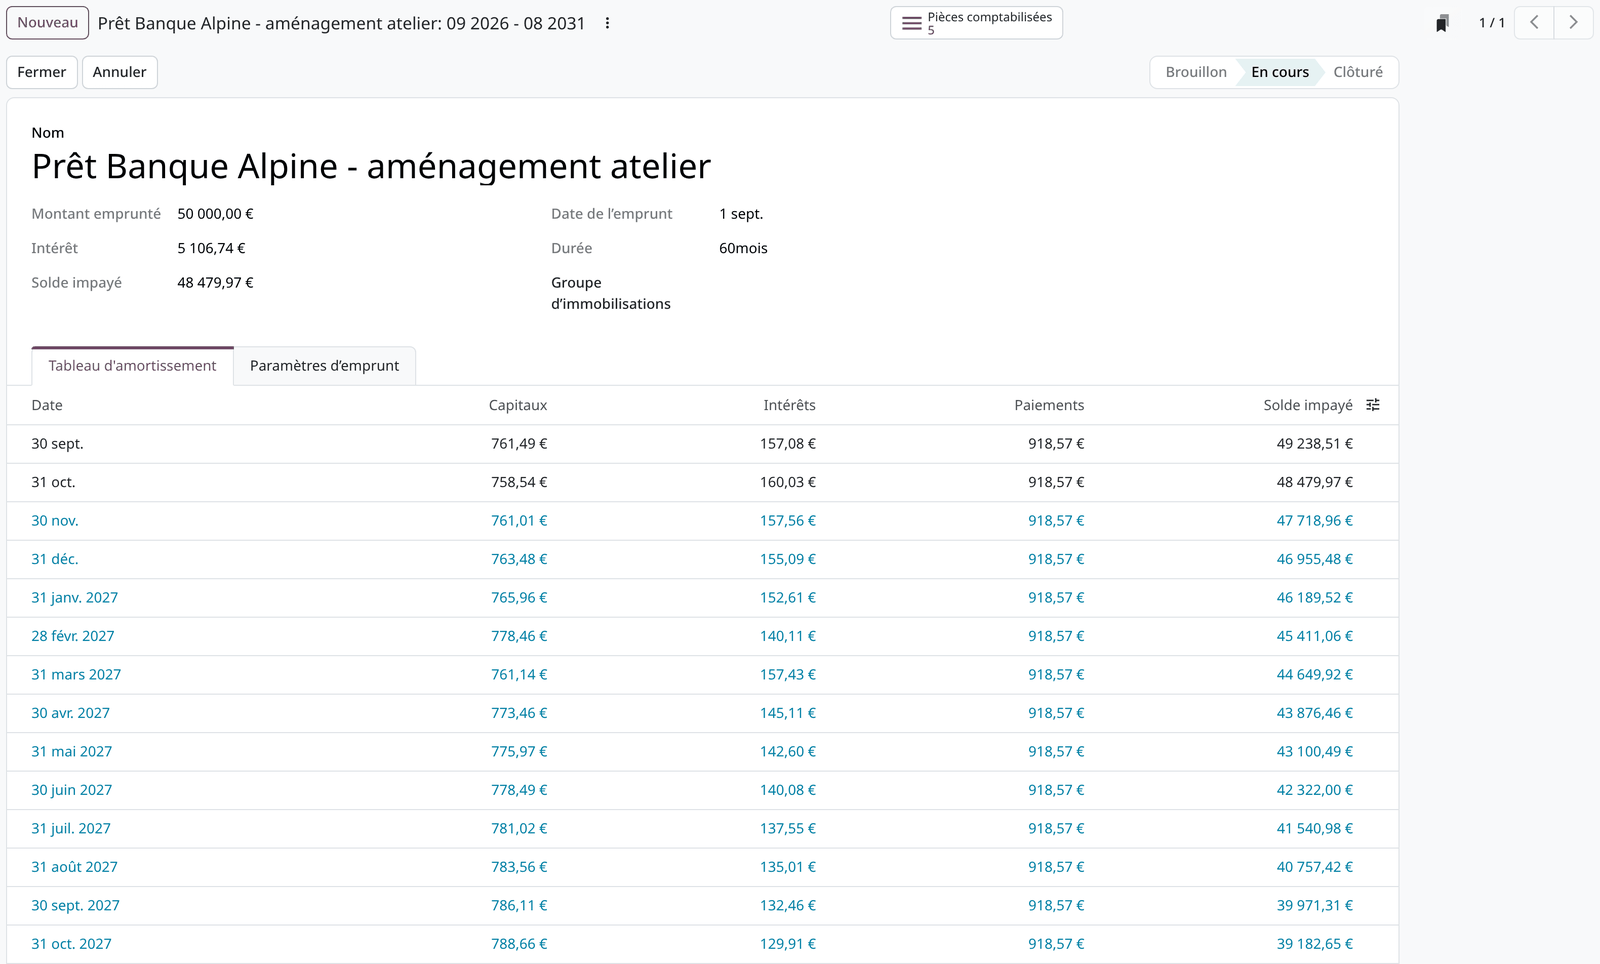
Task: Click the bookmark icon near pager
Action: pyautogui.click(x=1442, y=23)
